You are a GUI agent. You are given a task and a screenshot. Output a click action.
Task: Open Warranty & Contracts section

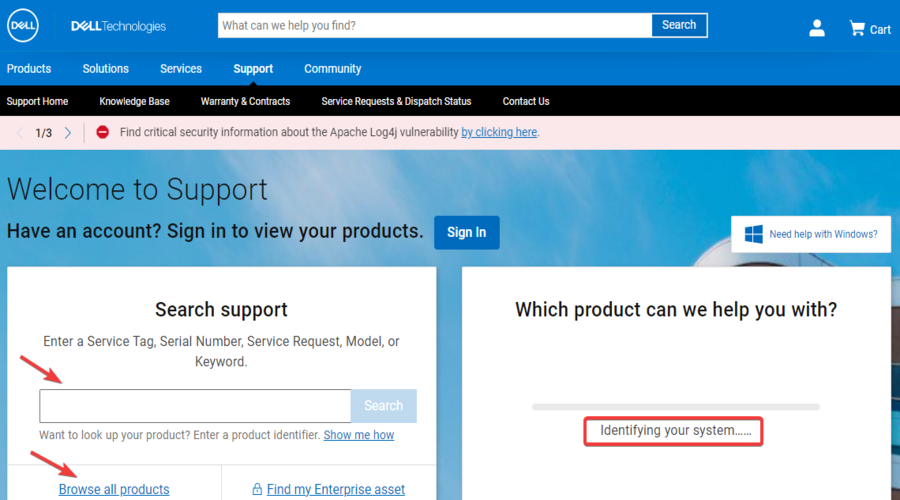[245, 101]
